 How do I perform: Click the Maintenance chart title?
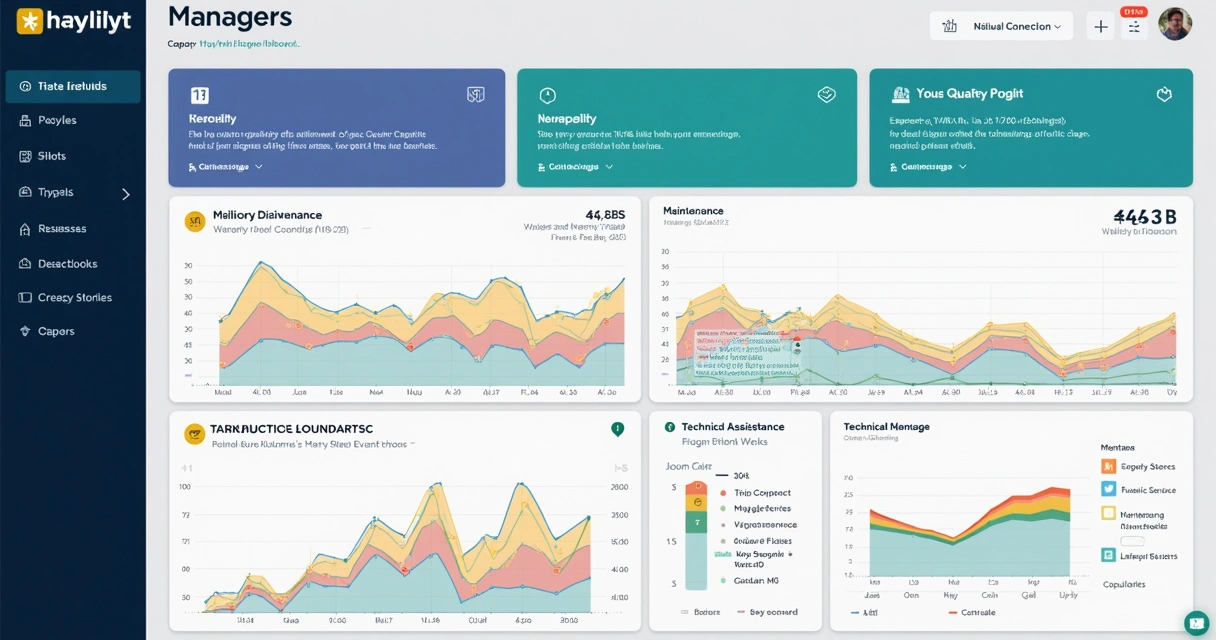tap(693, 211)
